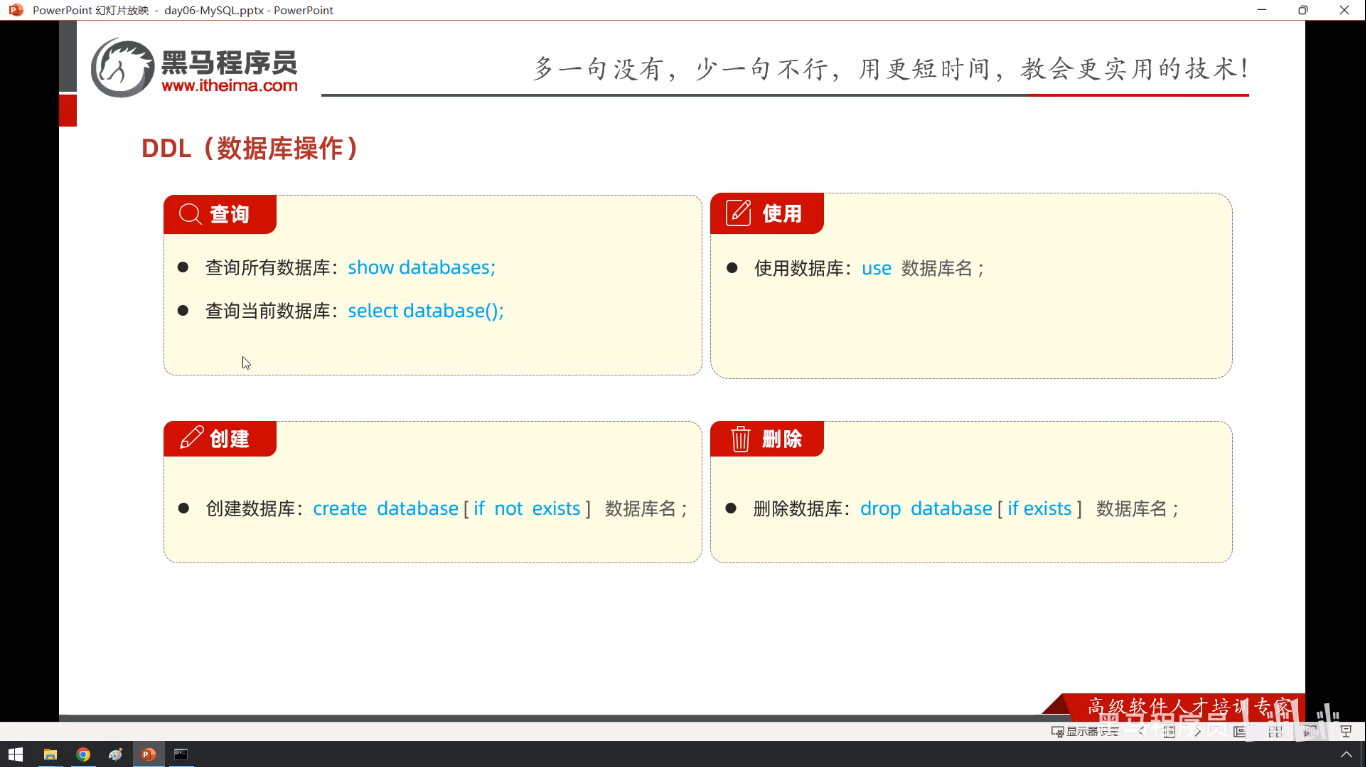Image resolution: width=1366 pixels, height=767 pixels.
Task: Minimize the PowerPoint window
Action: [1260, 10]
